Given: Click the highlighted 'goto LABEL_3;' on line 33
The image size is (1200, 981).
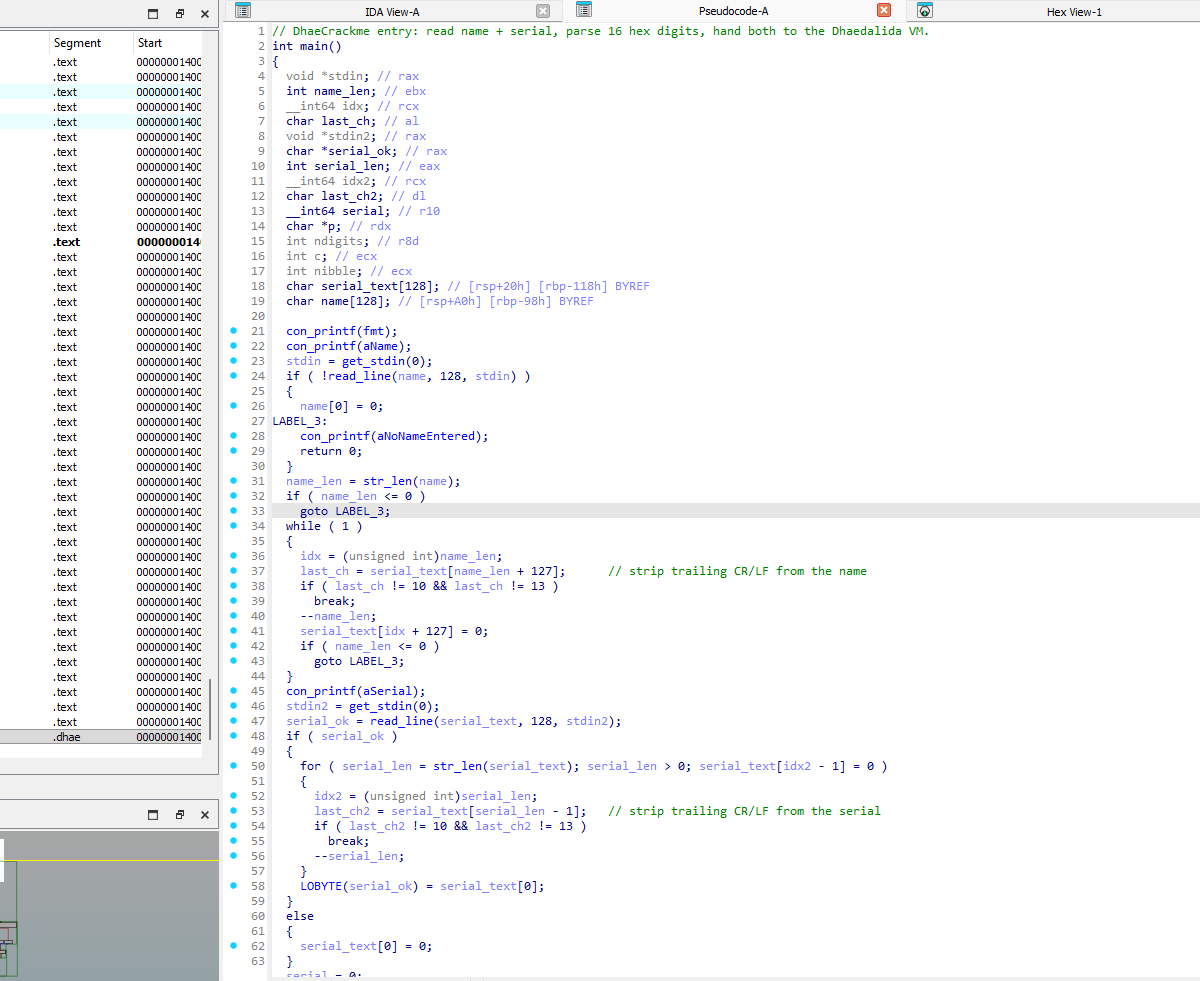Looking at the screenshot, I should [x=345, y=511].
